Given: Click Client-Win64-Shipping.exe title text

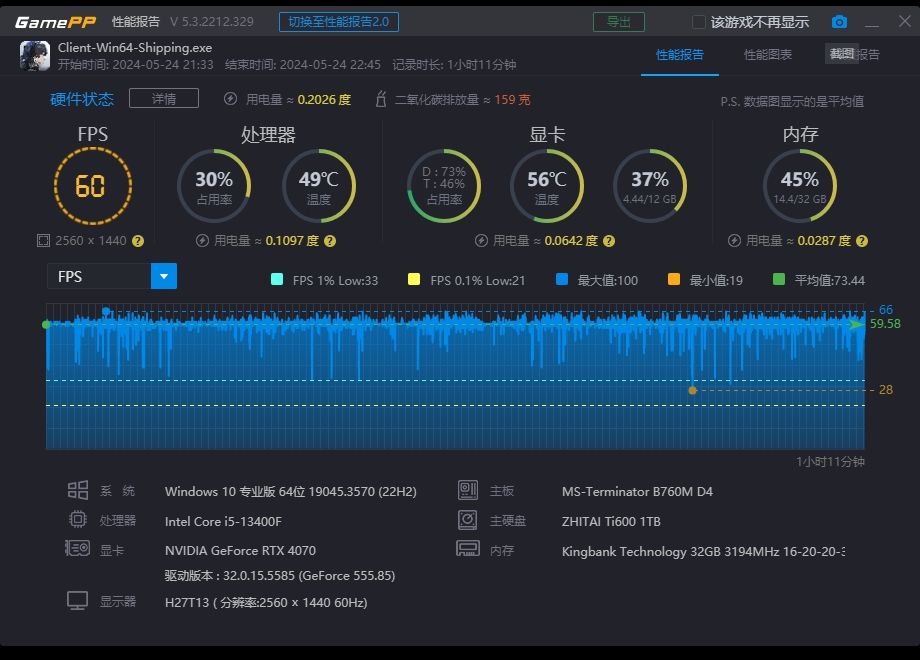Looking at the screenshot, I should [135, 48].
